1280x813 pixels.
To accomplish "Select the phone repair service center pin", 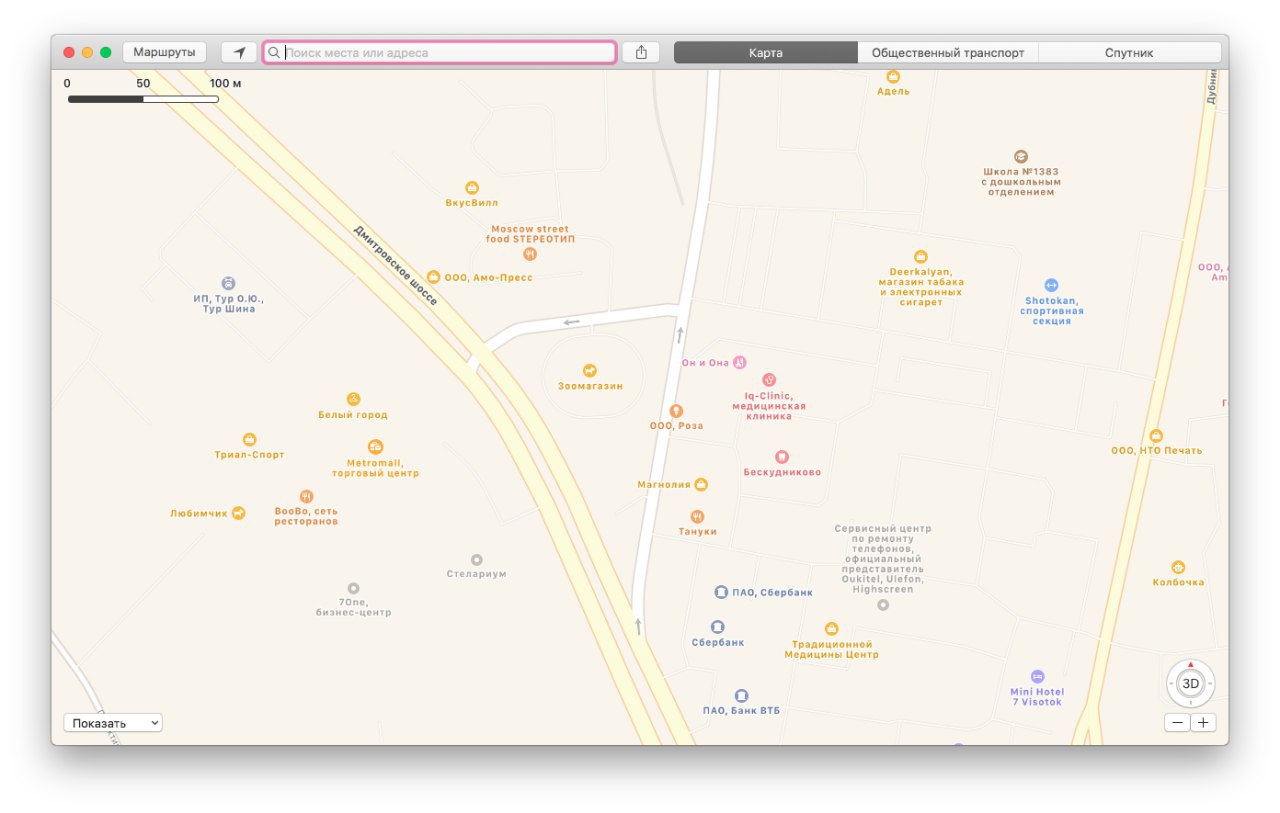I will pyautogui.click(x=883, y=605).
